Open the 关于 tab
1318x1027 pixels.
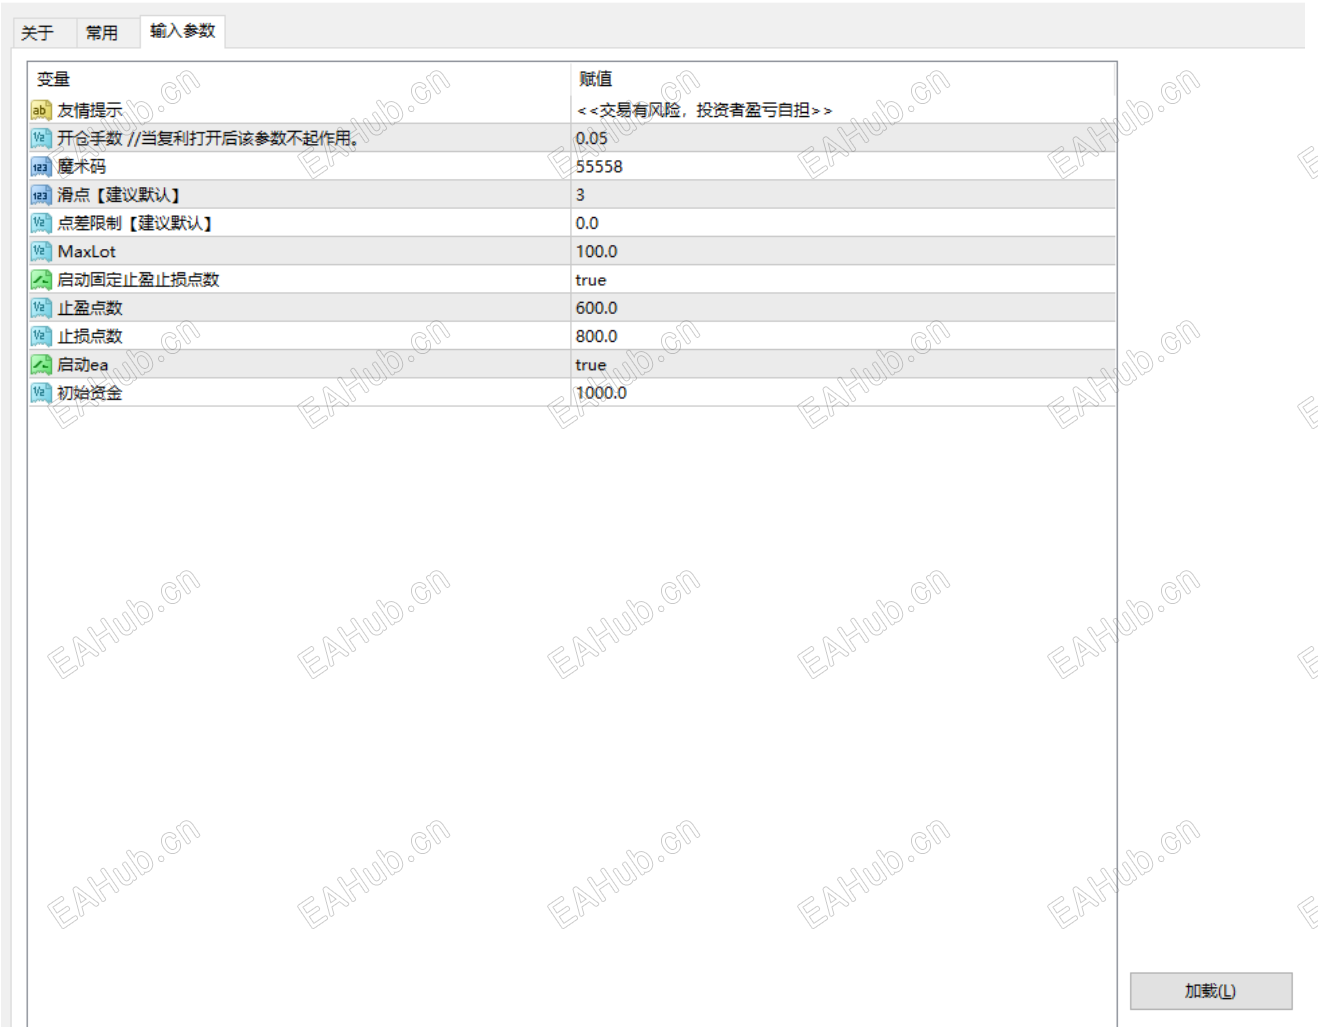click(x=39, y=33)
